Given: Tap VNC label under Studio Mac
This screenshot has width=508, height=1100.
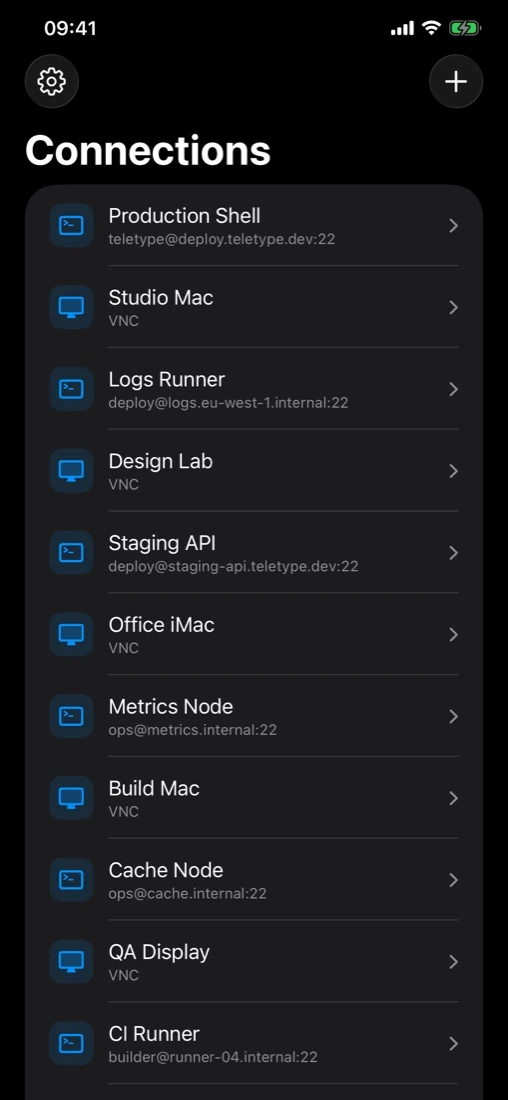Looking at the screenshot, I should tap(123, 321).
